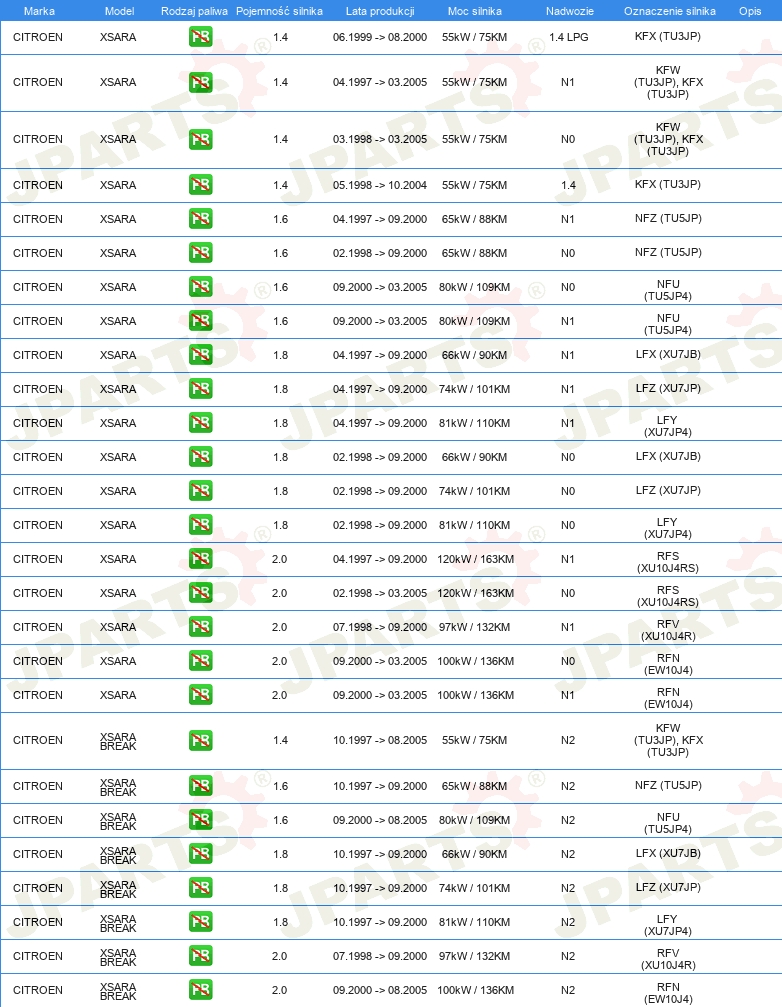The height and width of the screenshot is (1007, 782).
Task: Click "XSARA BREAK" in the 1.4 row
Action: point(118,741)
